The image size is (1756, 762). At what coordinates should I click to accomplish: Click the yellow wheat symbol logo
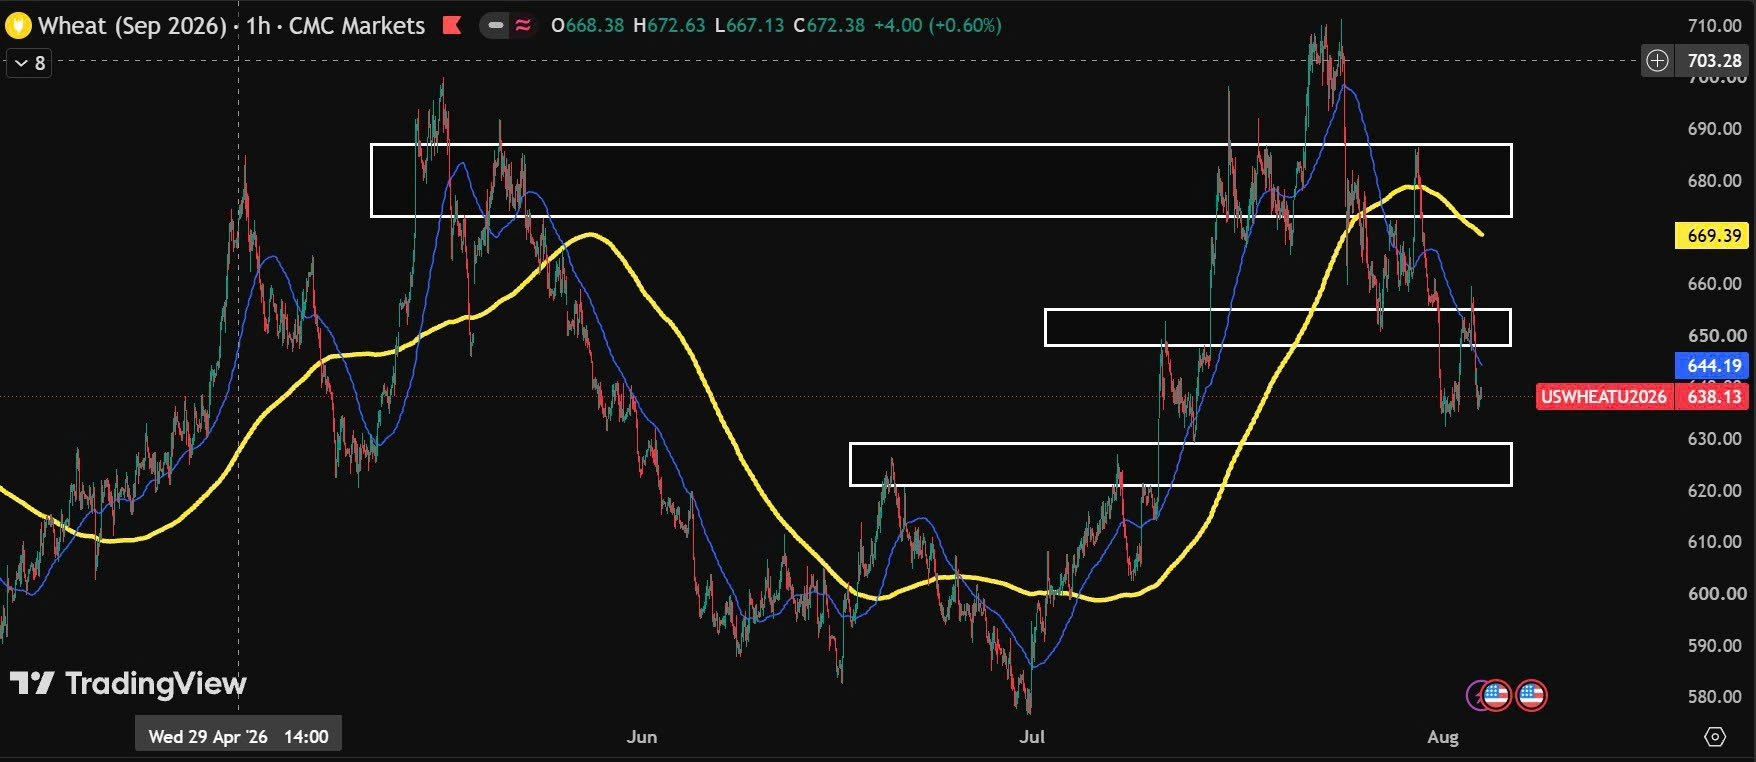(x=18, y=26)
